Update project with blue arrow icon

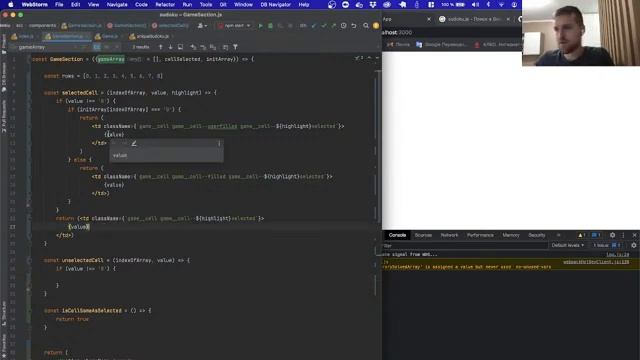[x=313, y=26]
